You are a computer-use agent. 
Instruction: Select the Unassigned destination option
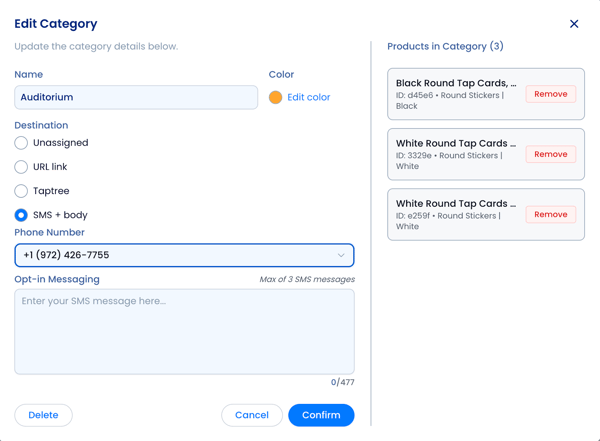click(x=21, y=143)
